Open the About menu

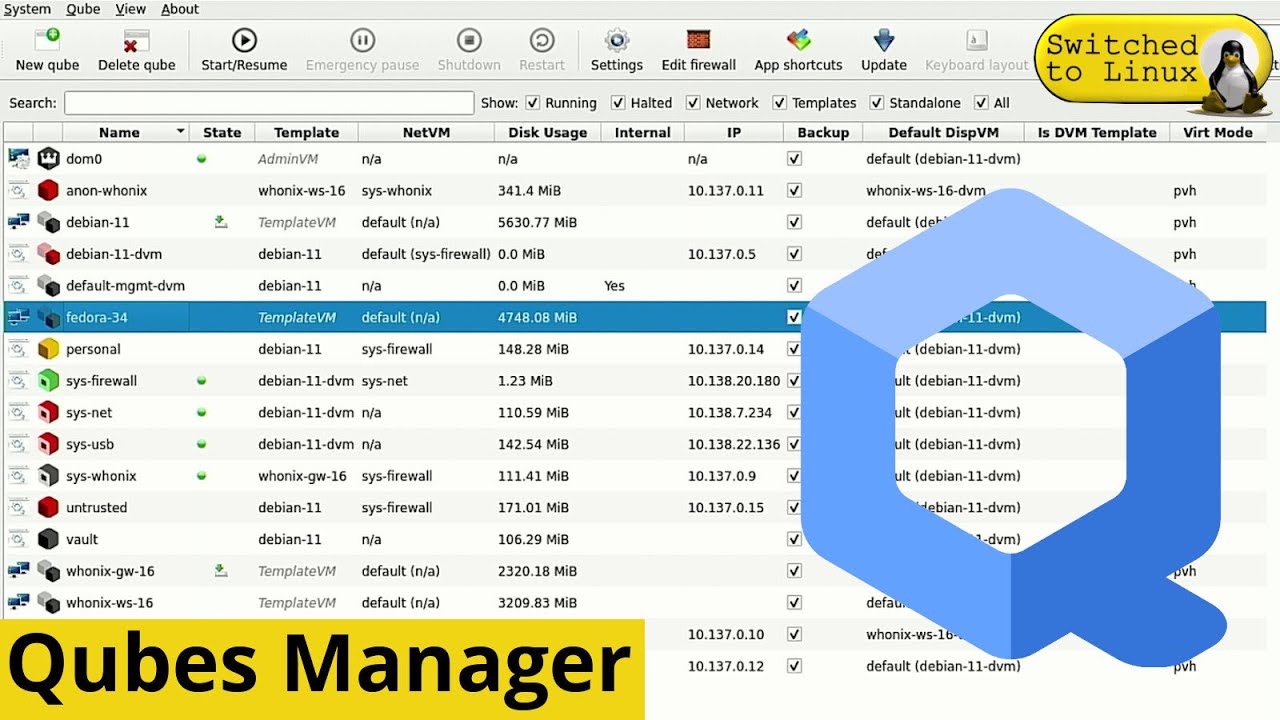coord(180,9)
